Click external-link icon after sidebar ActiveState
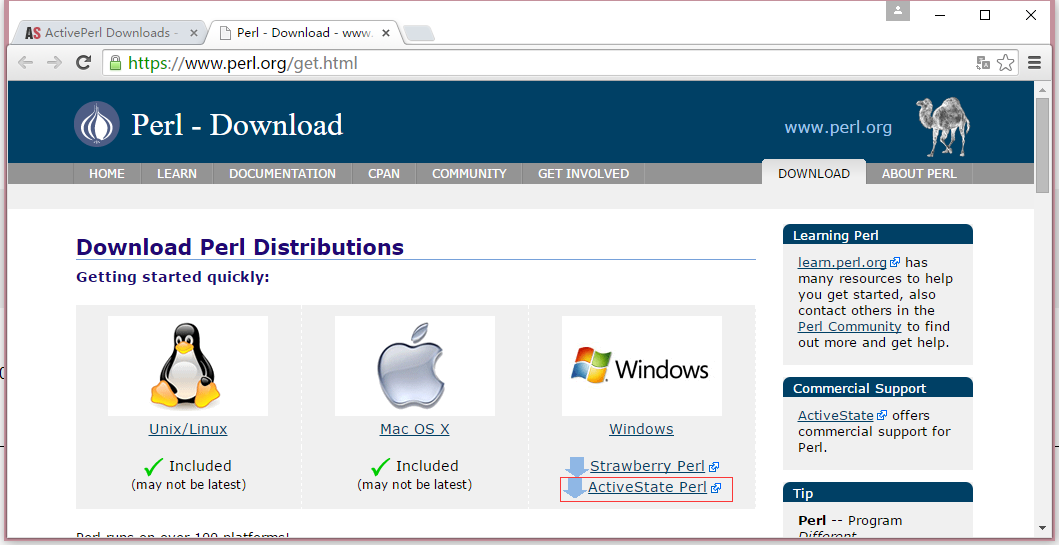 (882, 415)
